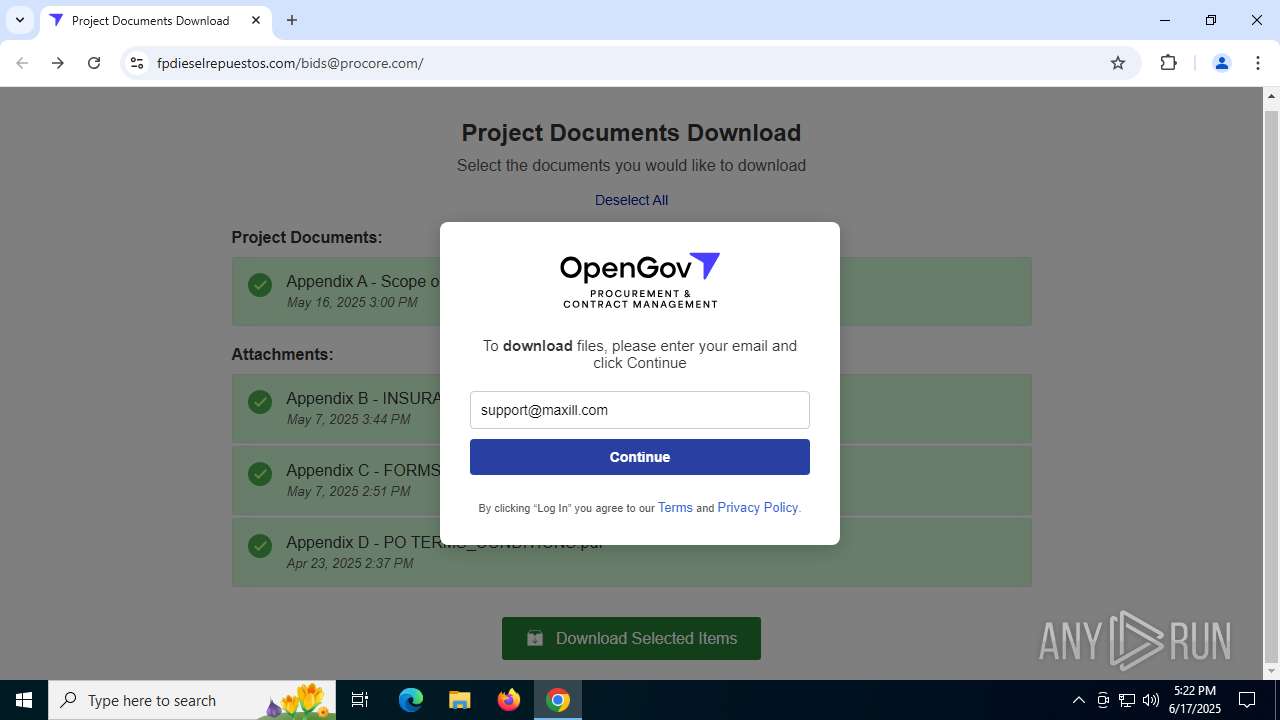
Task: Click the taskbar search box
Action: pyautogui.click(x=192, y=700)
